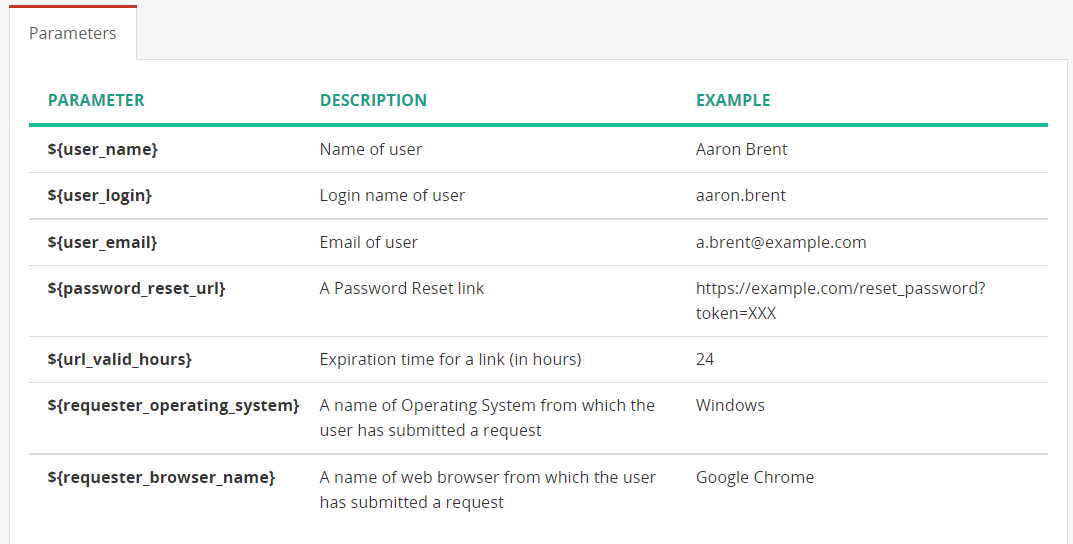1073x544 pixels.
Task: Click the 'Login name of user' description
Action: point(392,195)
